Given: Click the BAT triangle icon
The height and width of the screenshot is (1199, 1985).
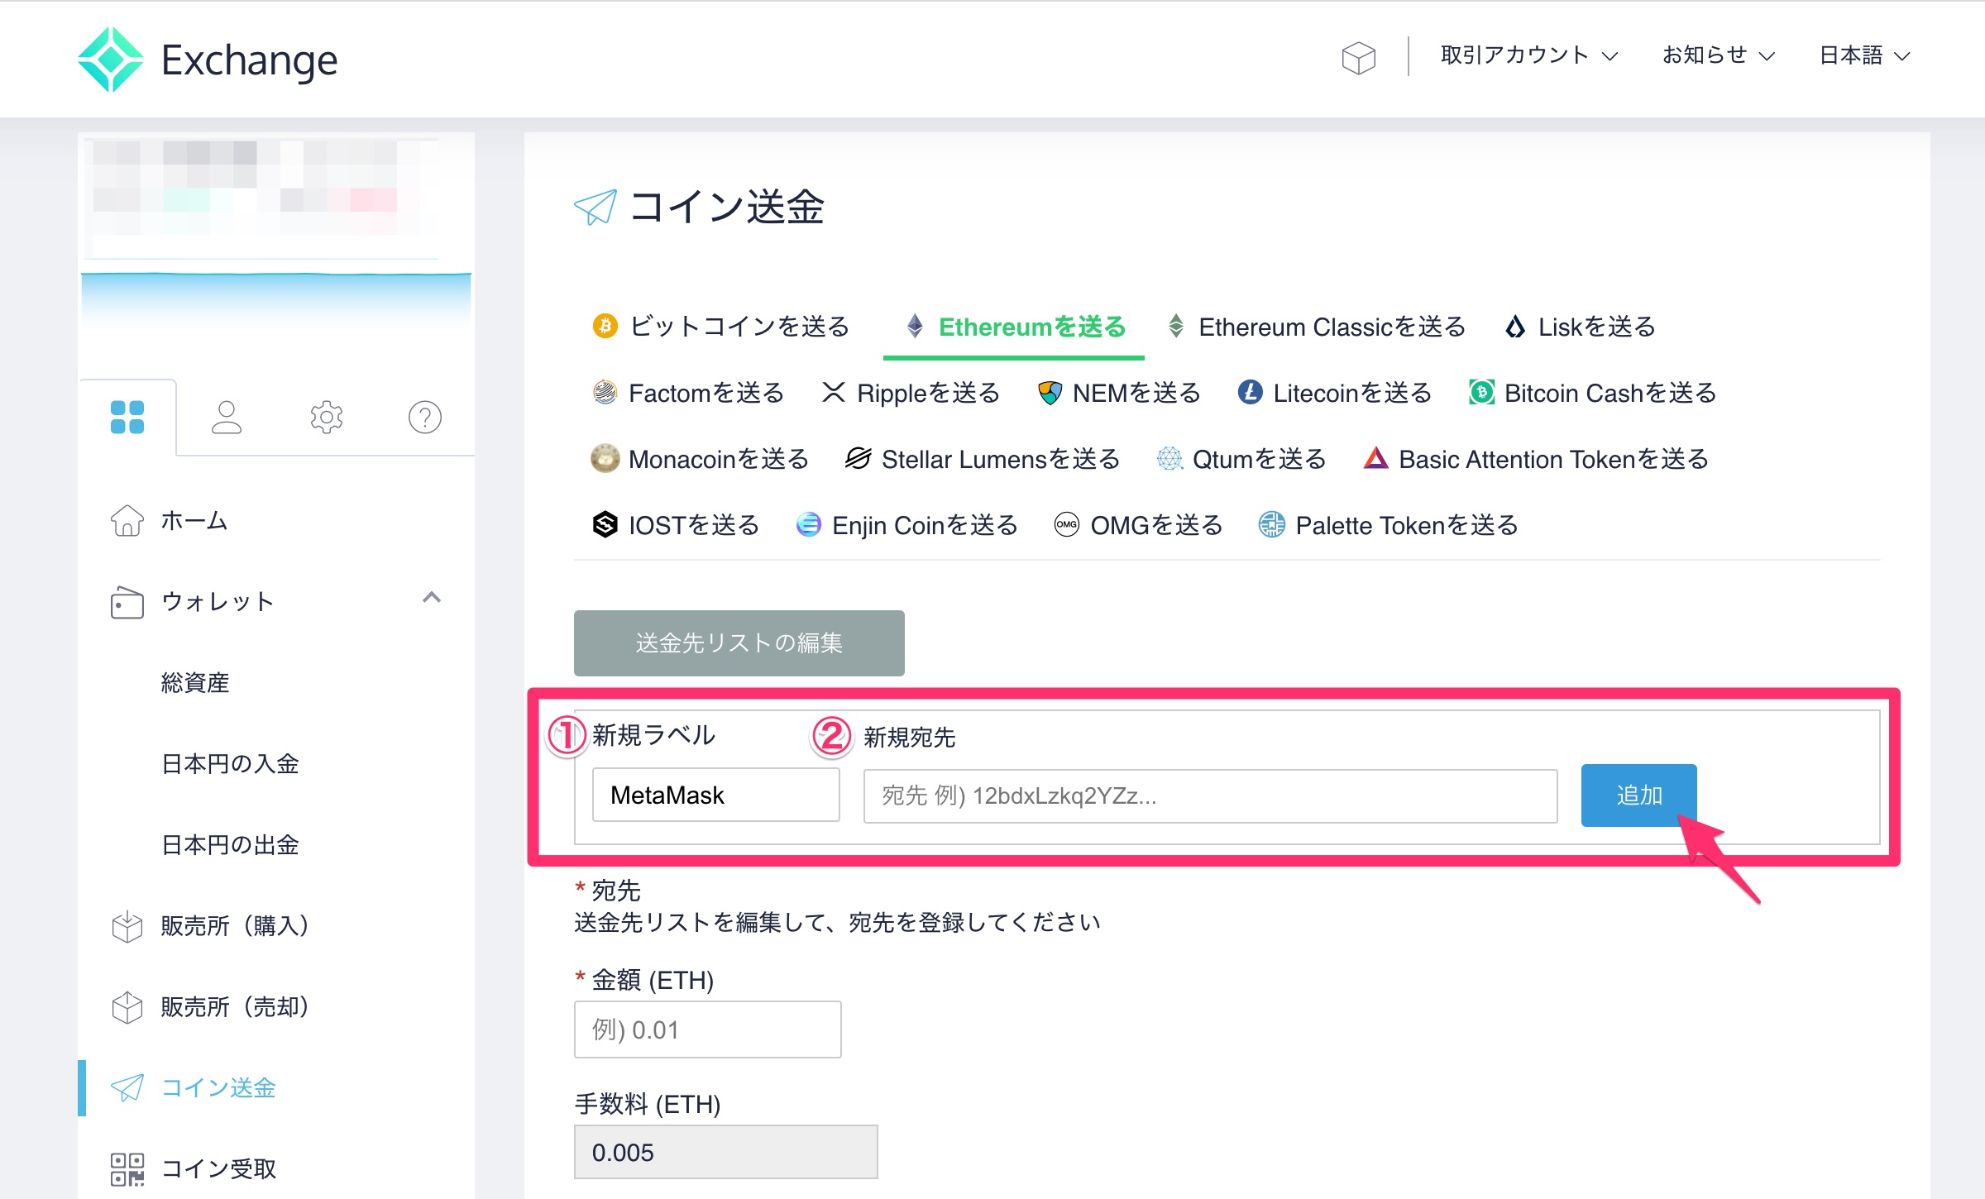Looking at the screenshot, I should pyautogui.click(x=1376, y=458).
